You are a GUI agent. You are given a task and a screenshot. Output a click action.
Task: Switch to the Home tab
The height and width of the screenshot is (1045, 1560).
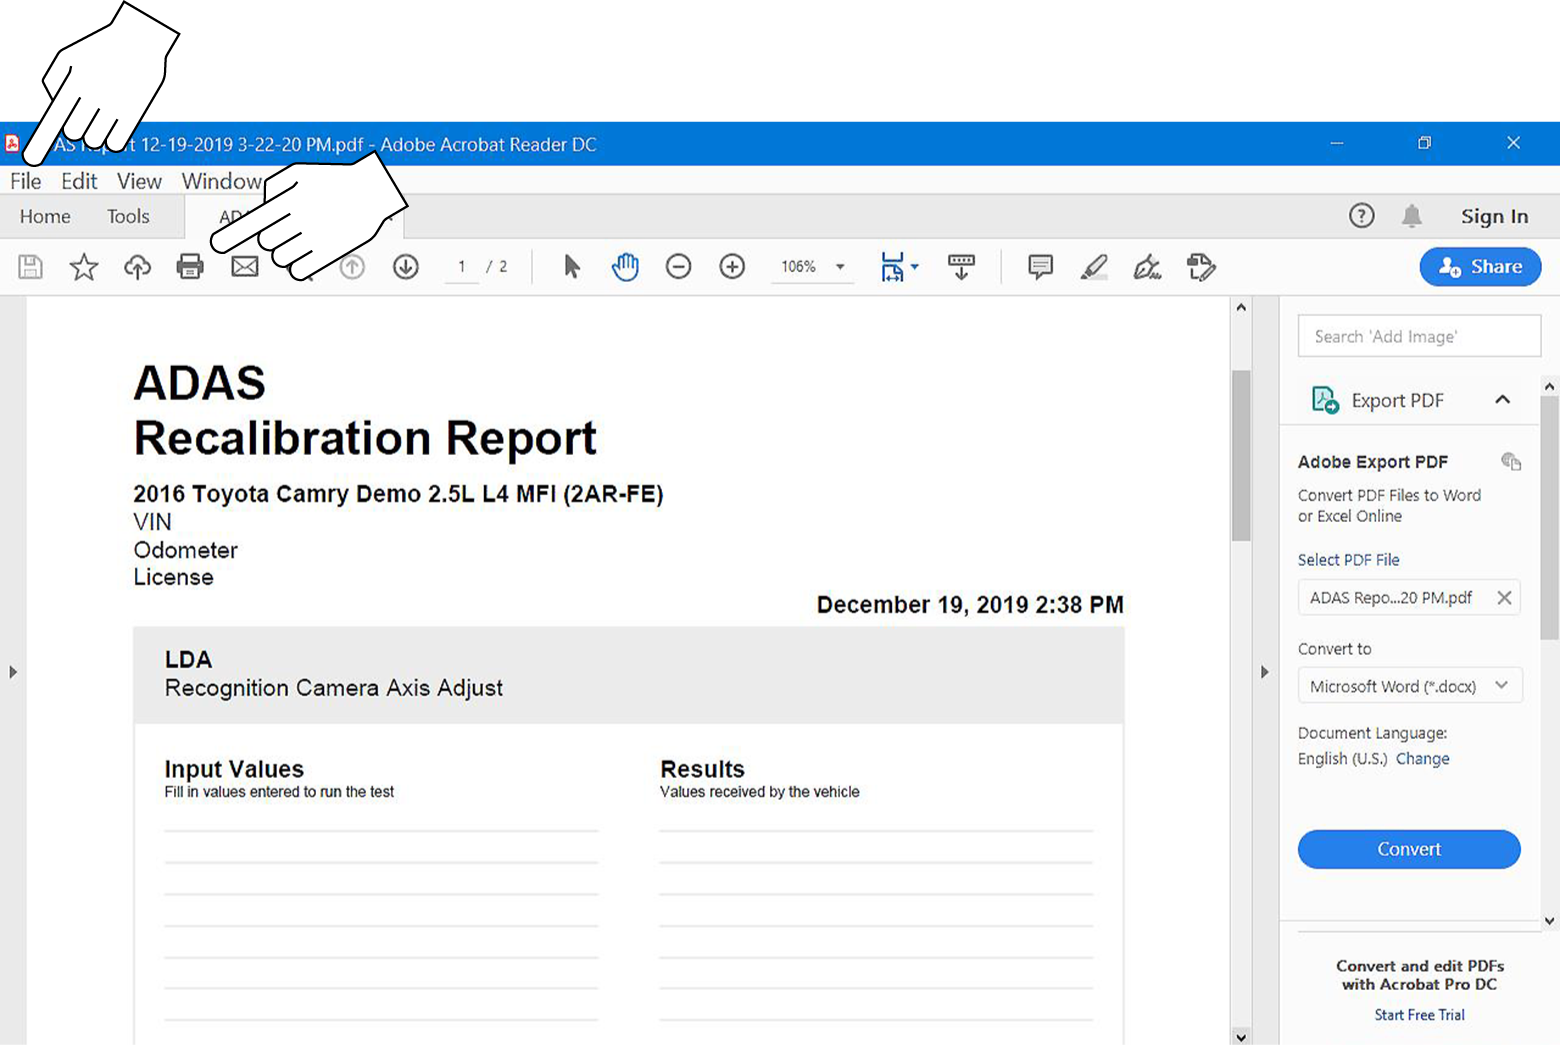(x=44, y=216)
